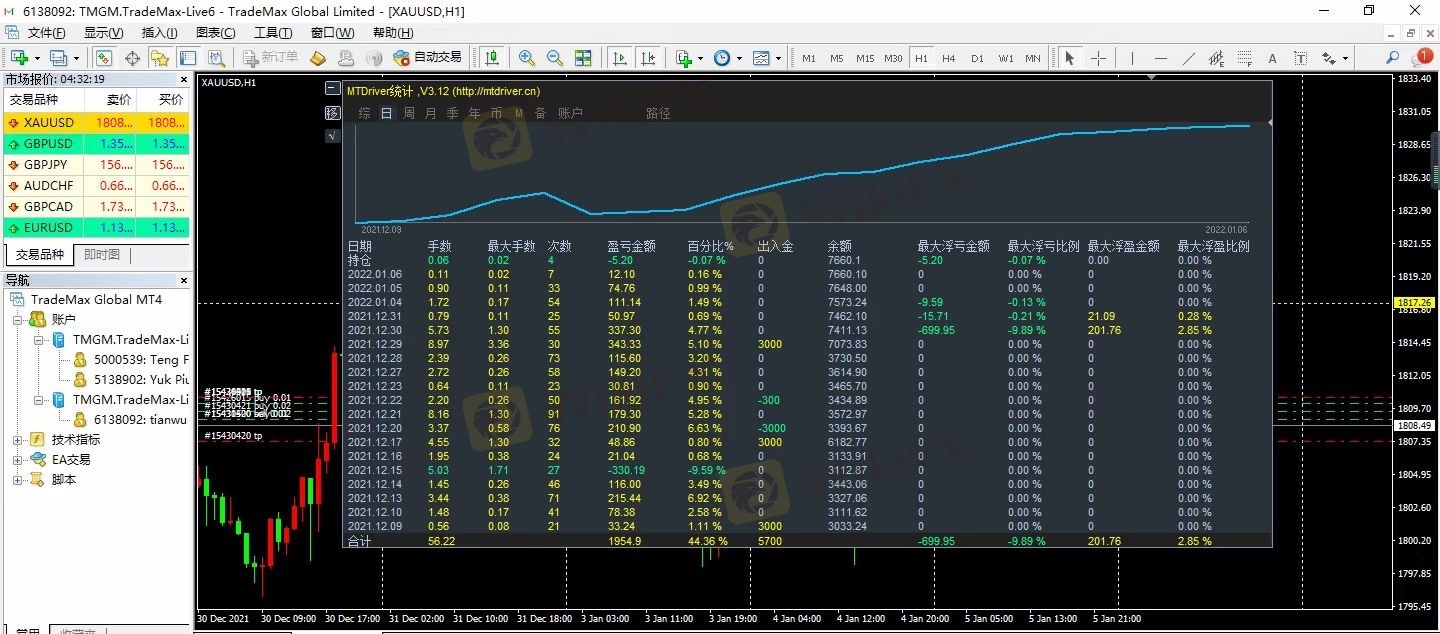Select the crosshair cursor tool

point(1098,58)
